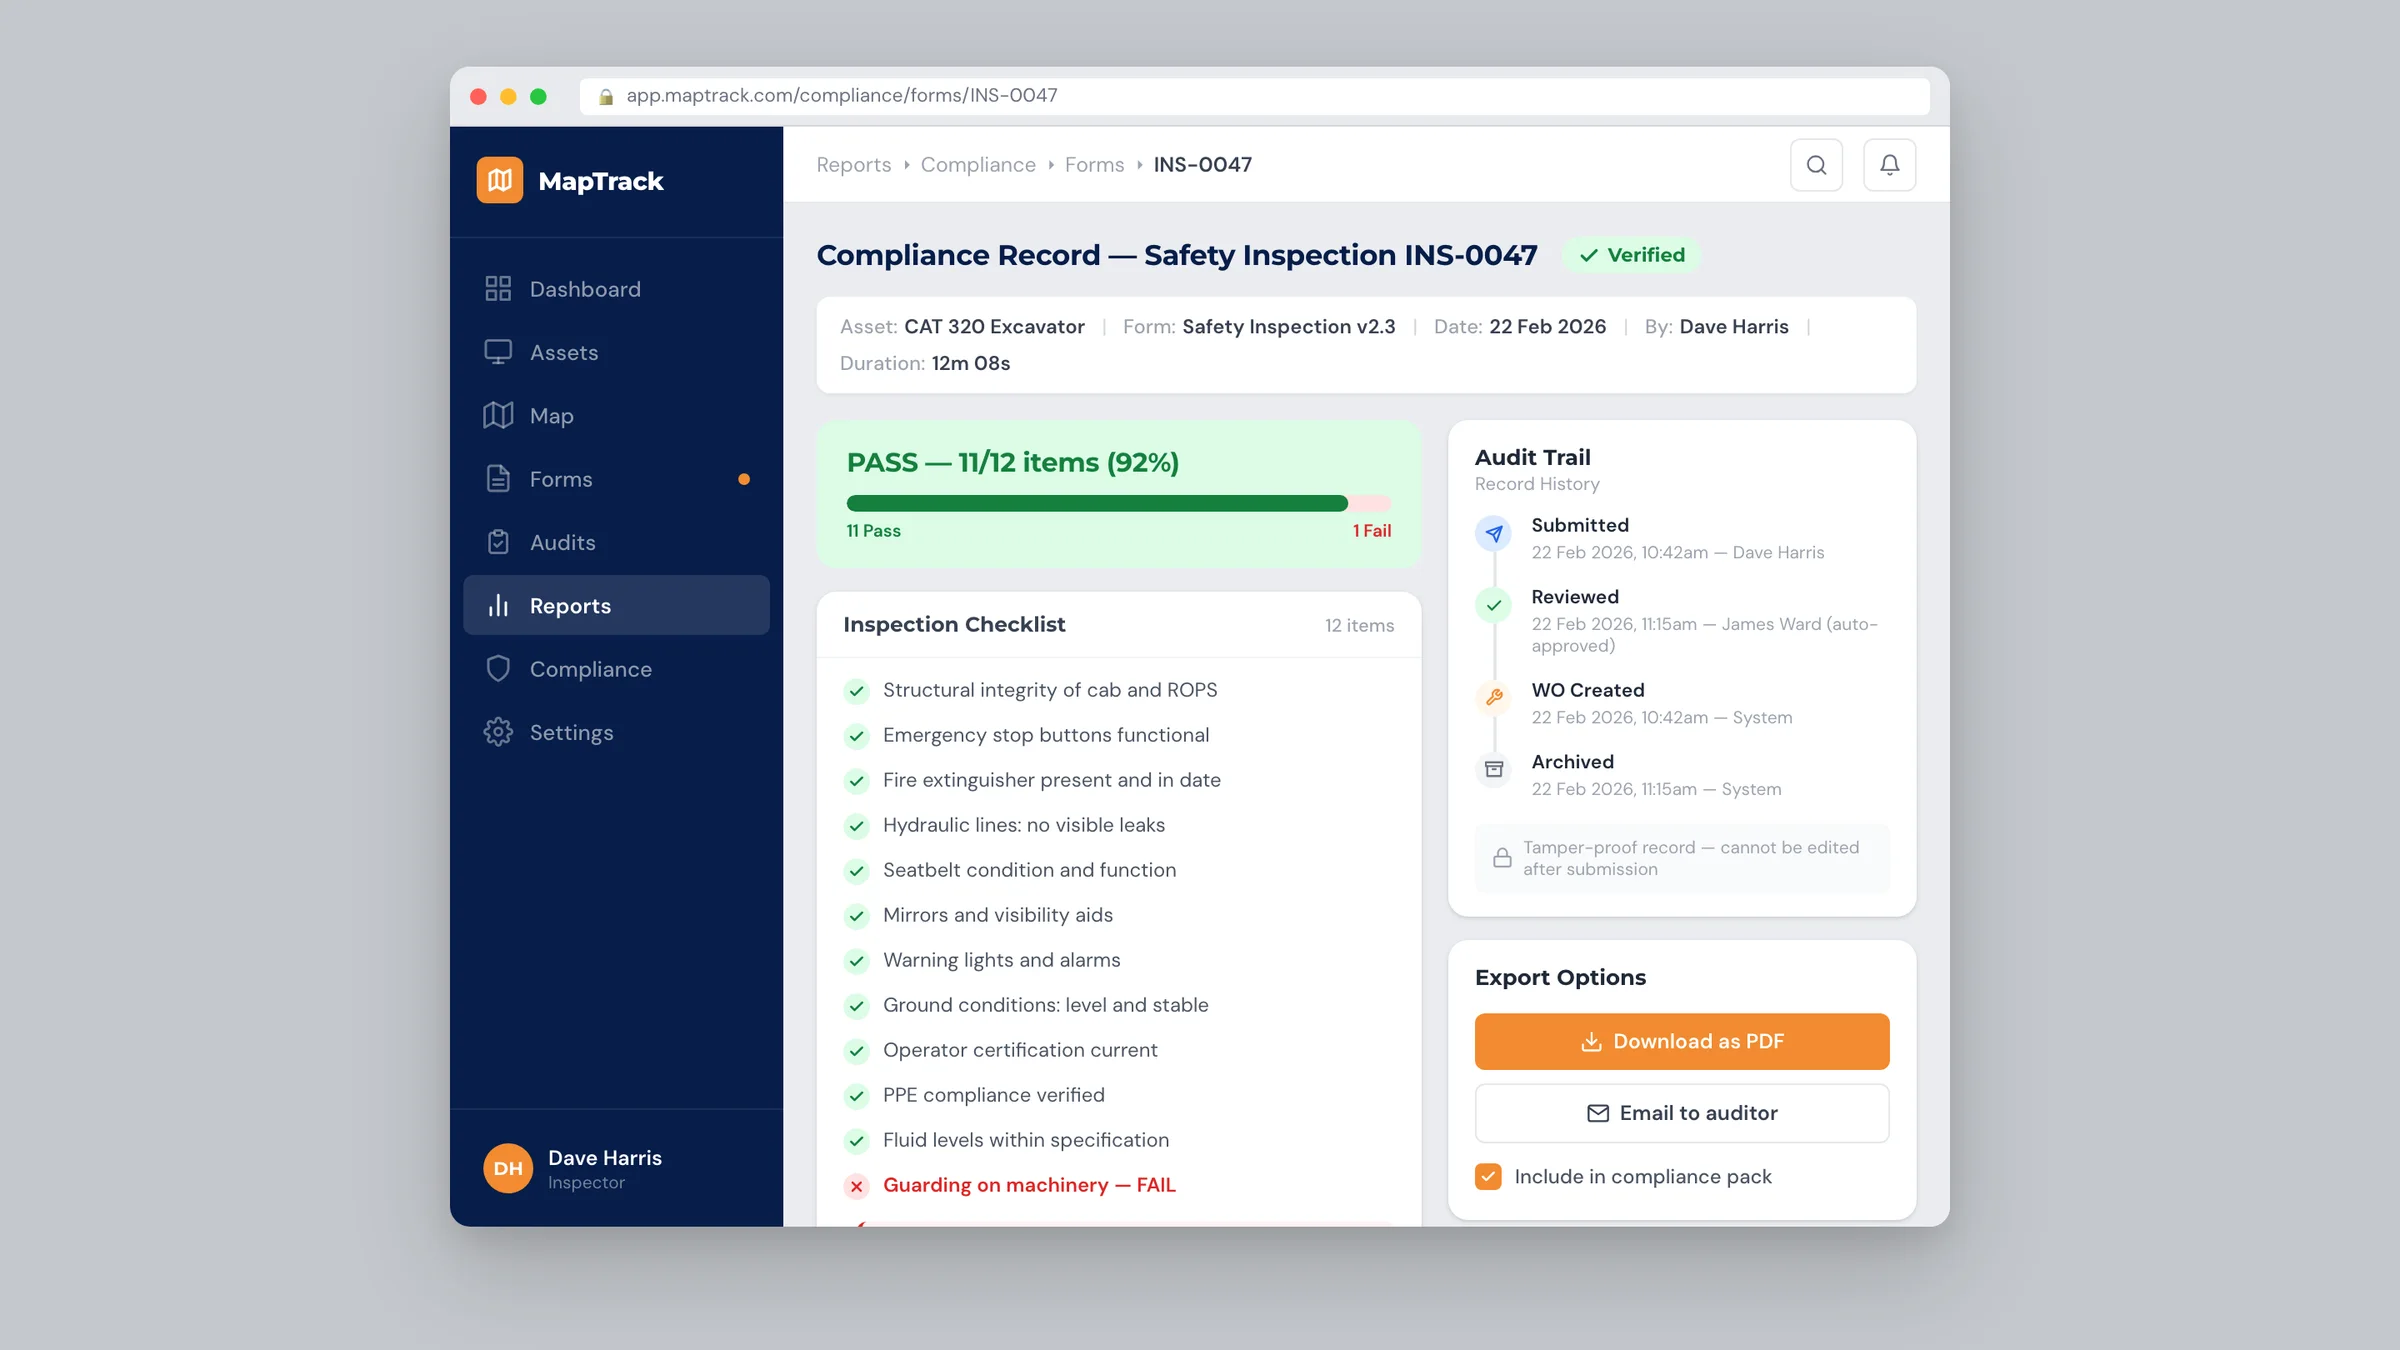Click the Compliance shield icon
Screen dimensions: 2400x1350
tap(498, 669)
